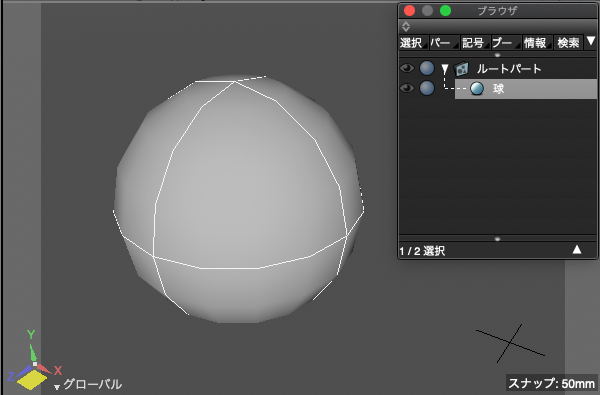Click the ルートパート part folder icon
Image resolution: width=600 pixels, height=395 pixels.
[x=461, y=69]
